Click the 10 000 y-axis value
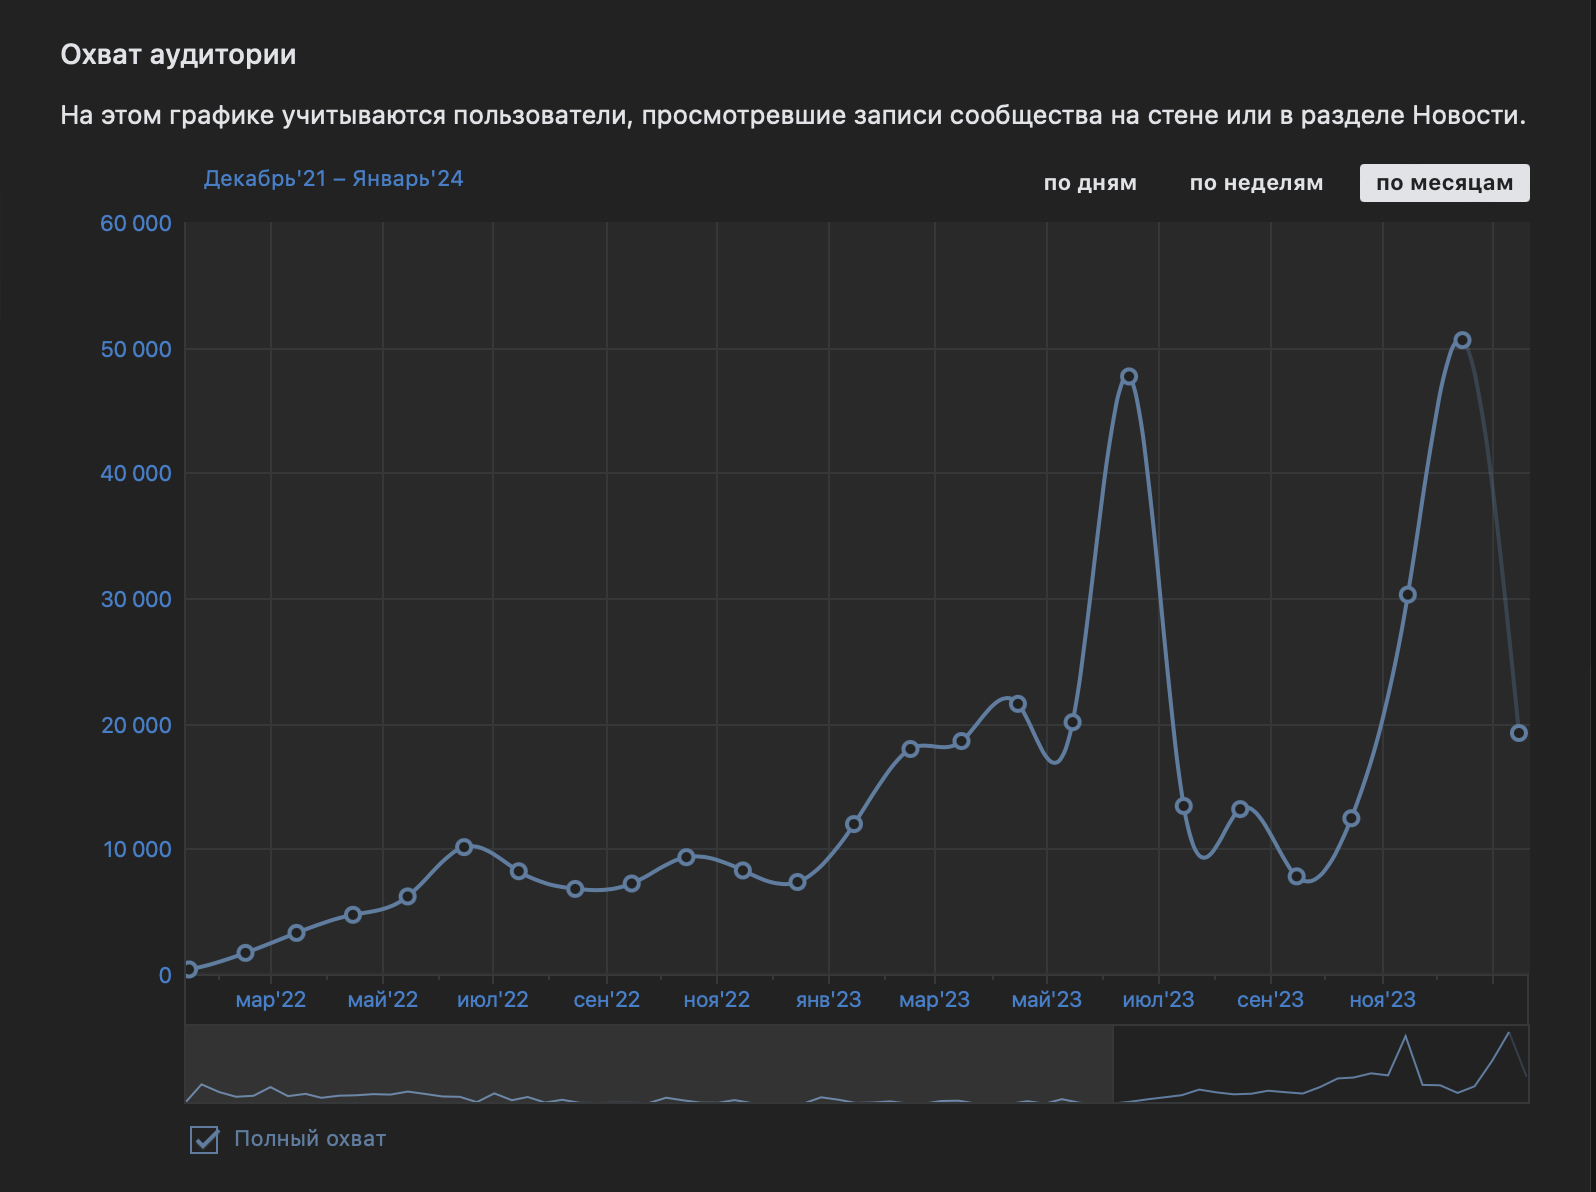This screenshot has height=1192, width=1596. point(137,850)
